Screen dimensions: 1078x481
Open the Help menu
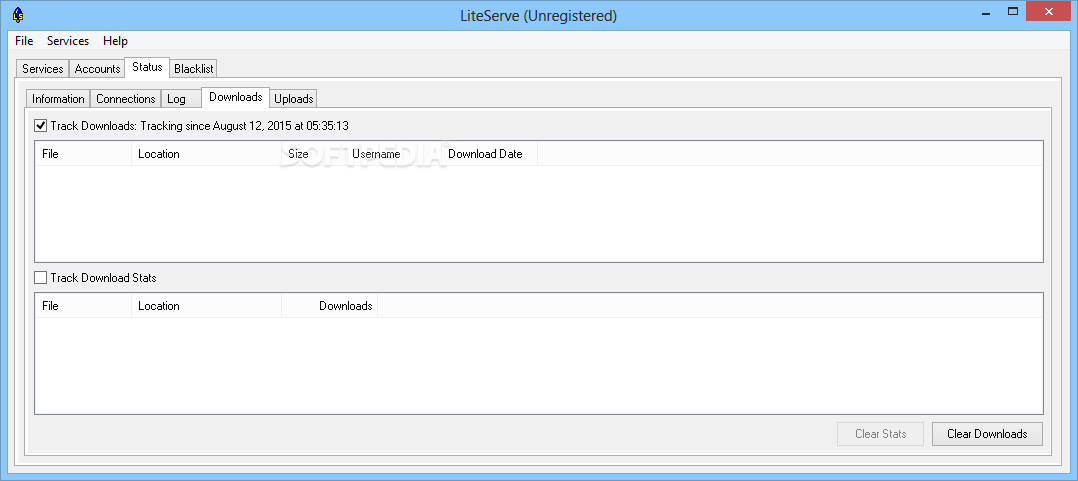coord(116,41)
